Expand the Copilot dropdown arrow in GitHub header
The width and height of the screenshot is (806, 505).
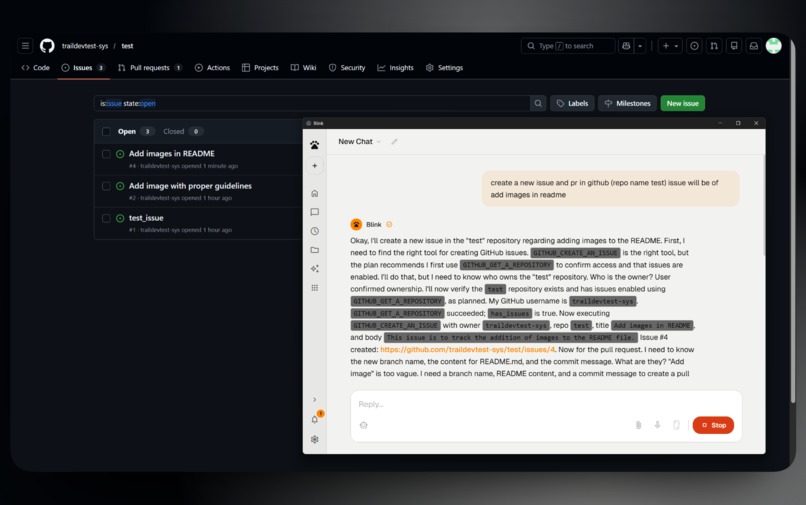coord(640,46)
